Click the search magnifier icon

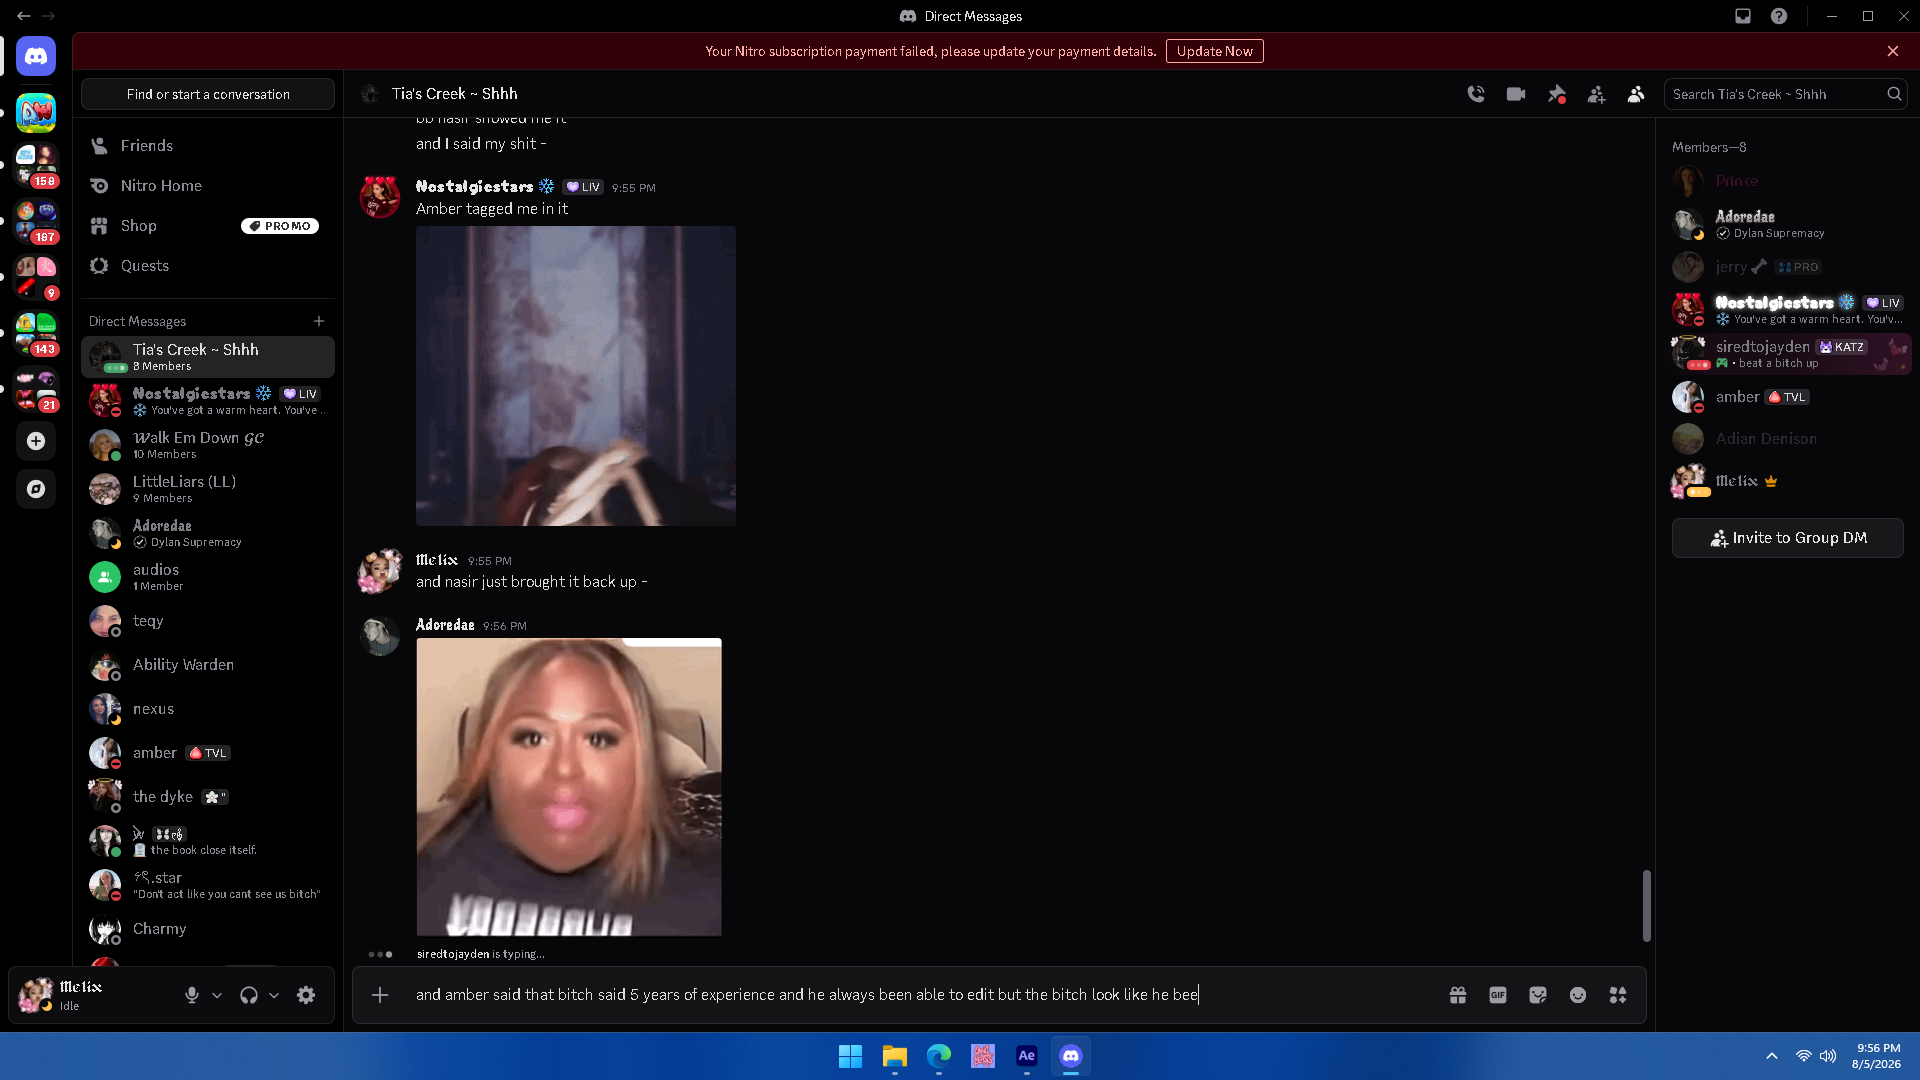click(x=1894, y=94)
